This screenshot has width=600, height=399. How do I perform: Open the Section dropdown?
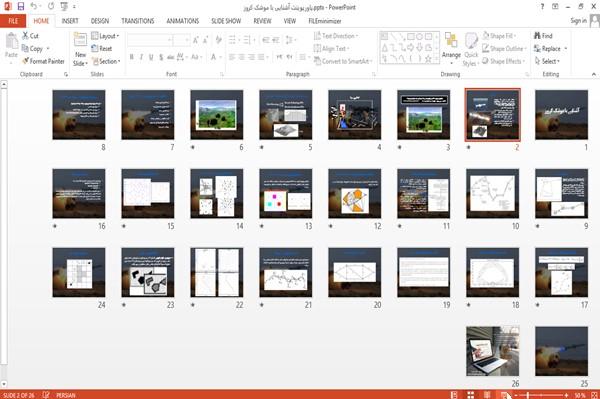point(106,61)
